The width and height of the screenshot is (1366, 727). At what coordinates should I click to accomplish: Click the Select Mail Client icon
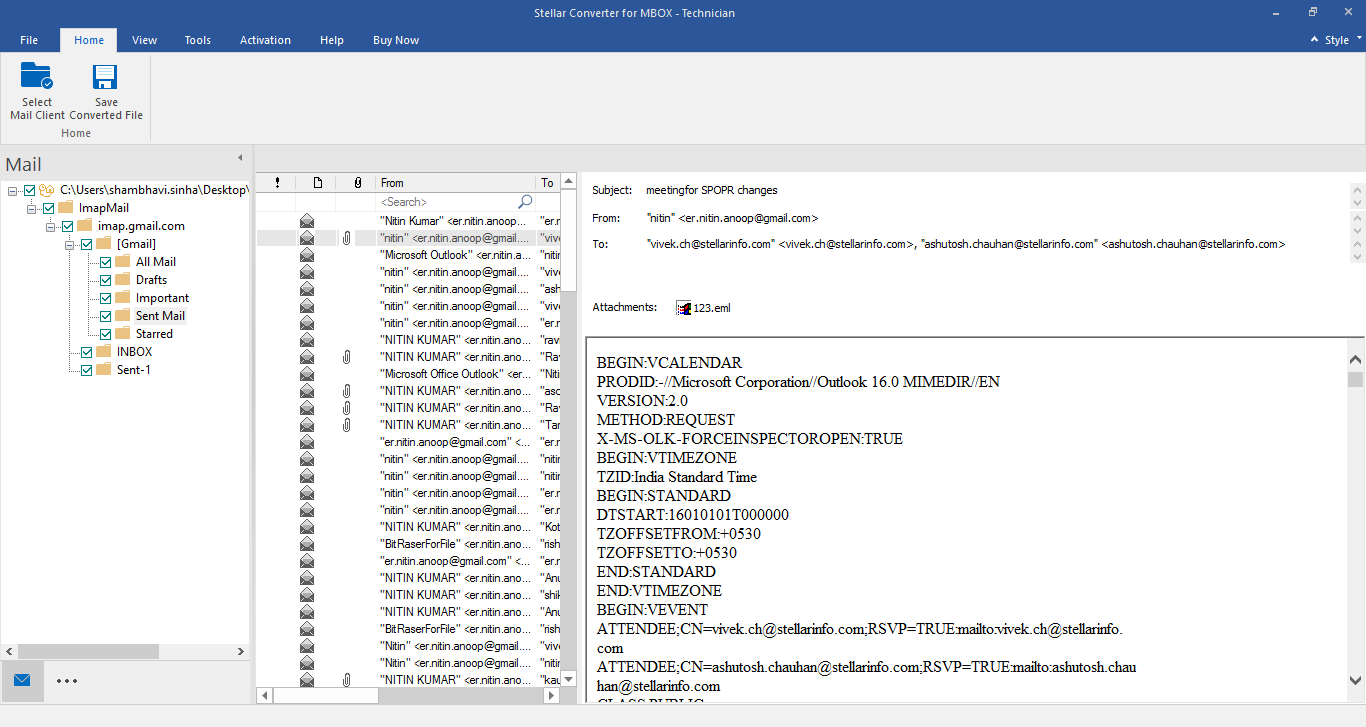click(37, 78)
